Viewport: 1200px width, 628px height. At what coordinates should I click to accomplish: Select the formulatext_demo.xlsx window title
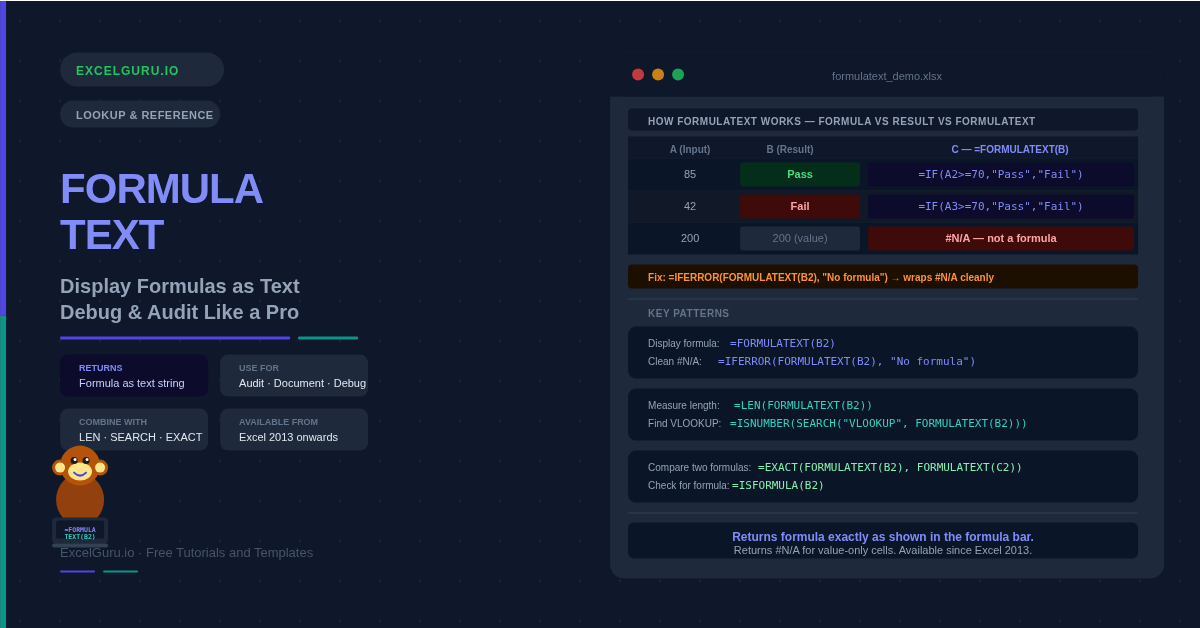click(x=886, y=76)
